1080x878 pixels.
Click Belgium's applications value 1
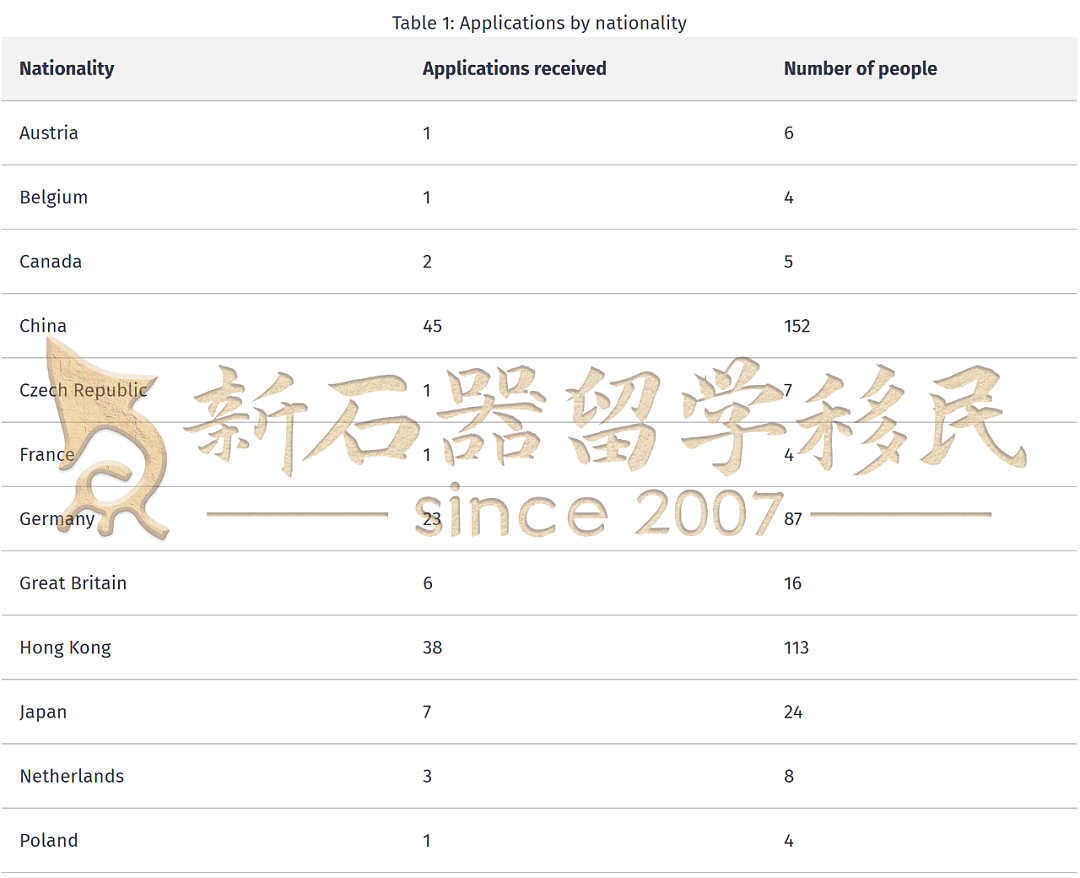point(427,198)
